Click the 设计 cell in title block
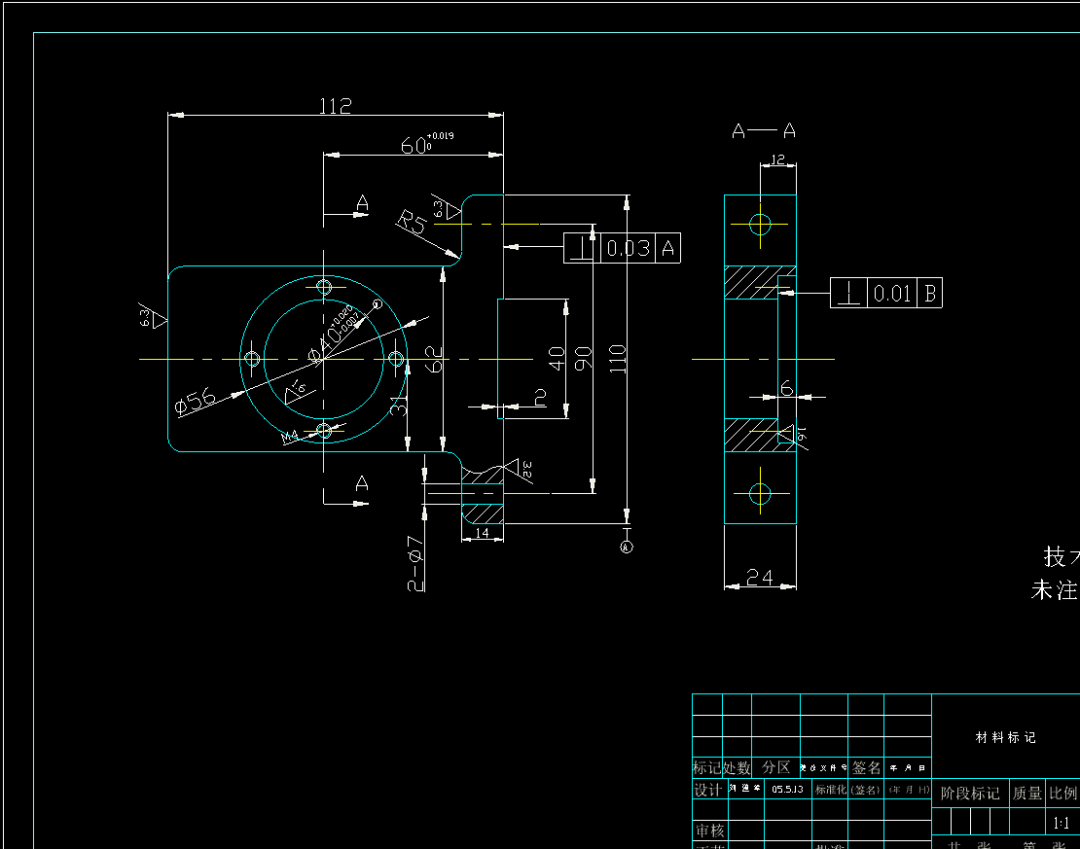Screen dimensions: 1080x849 (x=708, y=790)
